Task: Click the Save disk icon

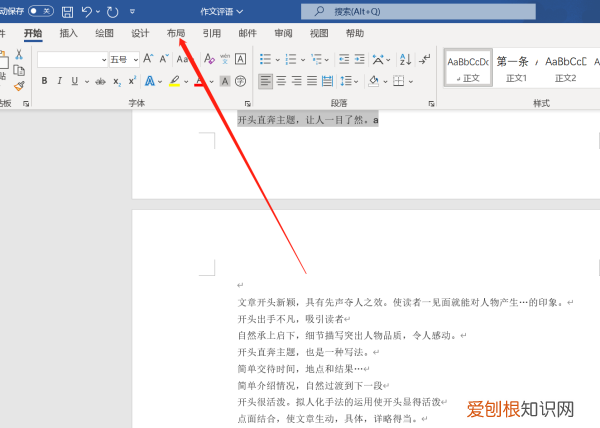Action: click(x=67, y=12)
